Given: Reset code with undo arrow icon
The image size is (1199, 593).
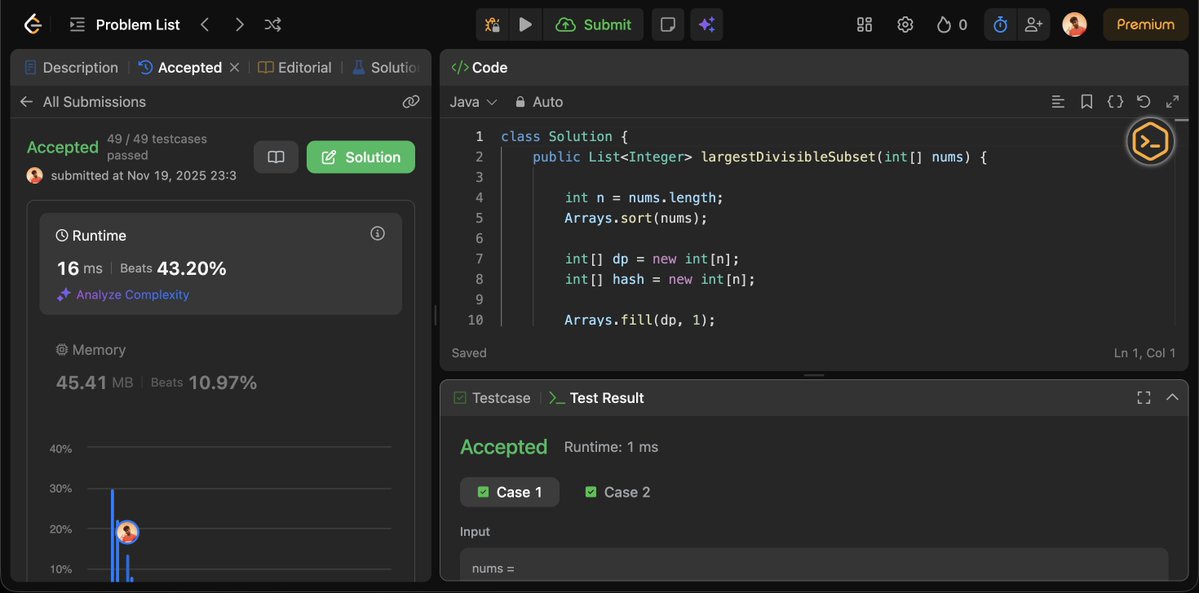Looking at the screenshot, I should click(1144, 102).
